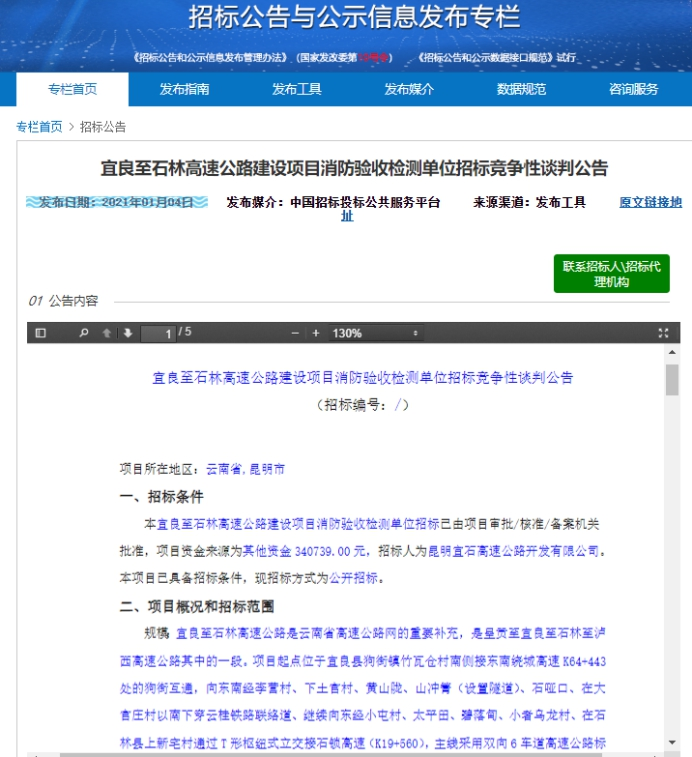Enter PDF fullscreen presentation mode
Image resolution: width=692 pixels, height=757 pixels.
[662, 333]
